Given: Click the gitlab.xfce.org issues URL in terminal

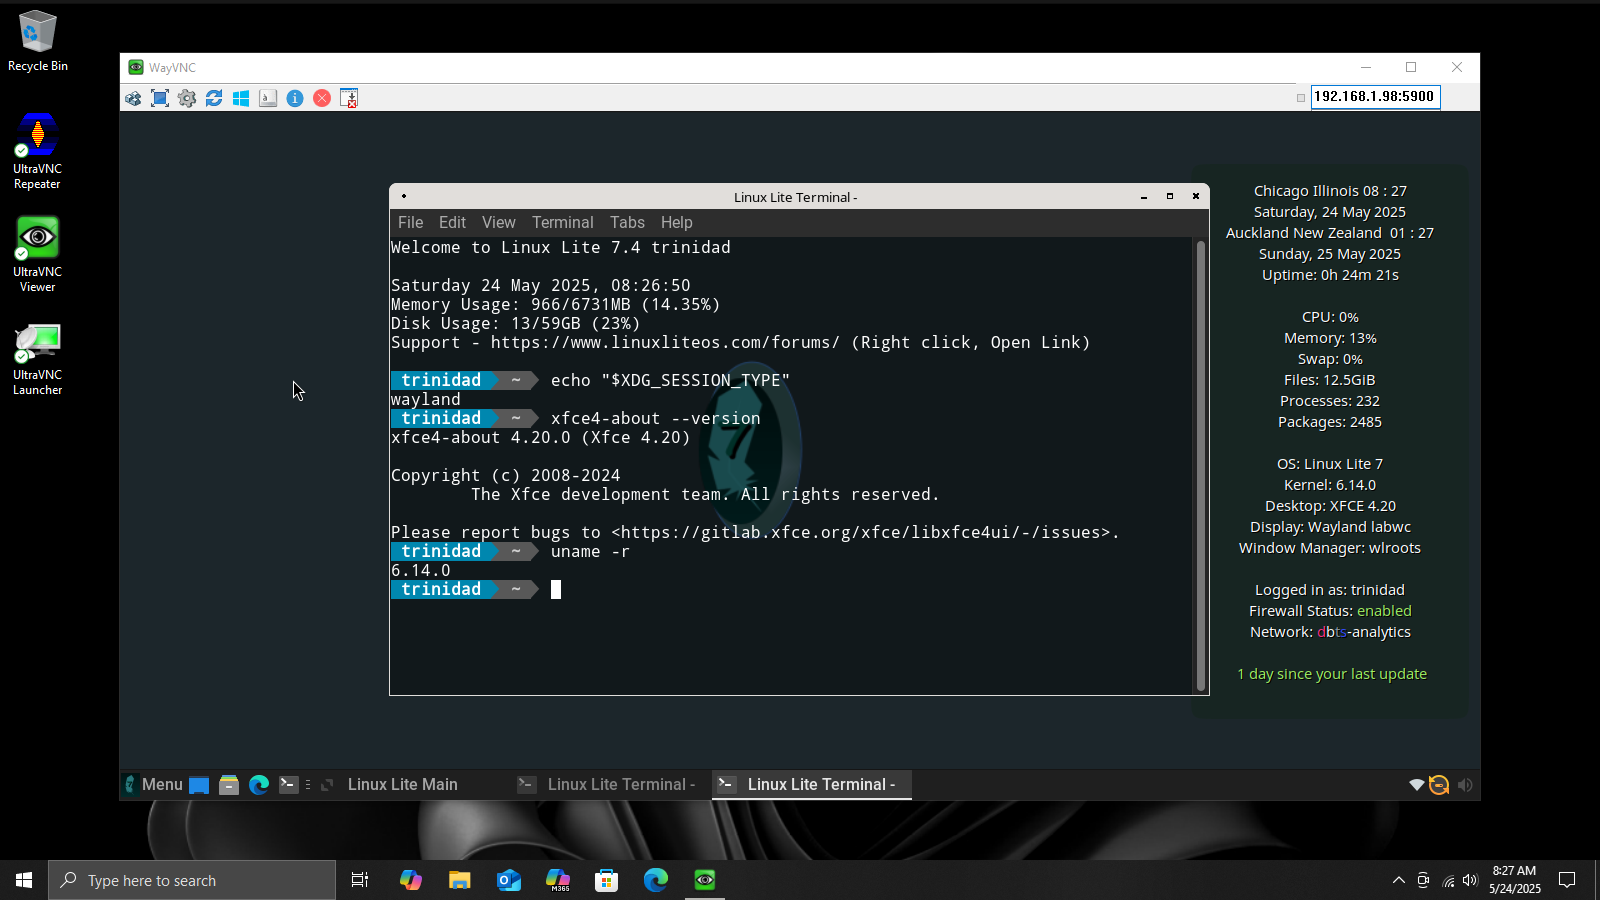Looking at the screenshot, I should 860,532.
